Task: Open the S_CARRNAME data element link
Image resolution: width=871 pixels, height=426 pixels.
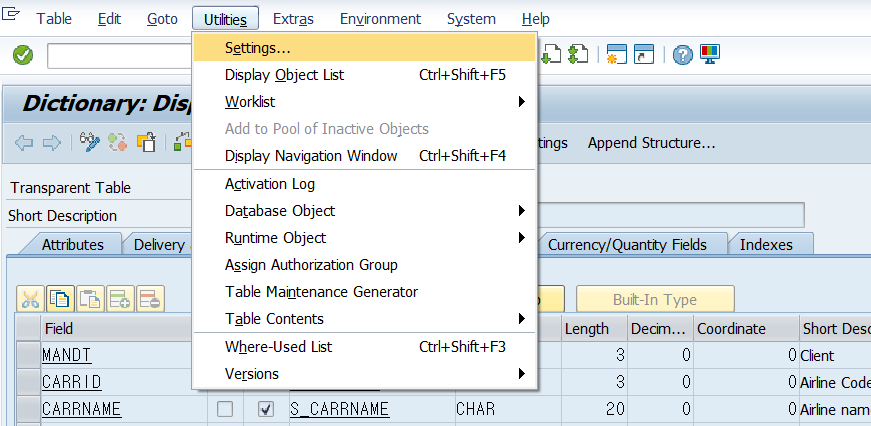Action: (339, 409)
